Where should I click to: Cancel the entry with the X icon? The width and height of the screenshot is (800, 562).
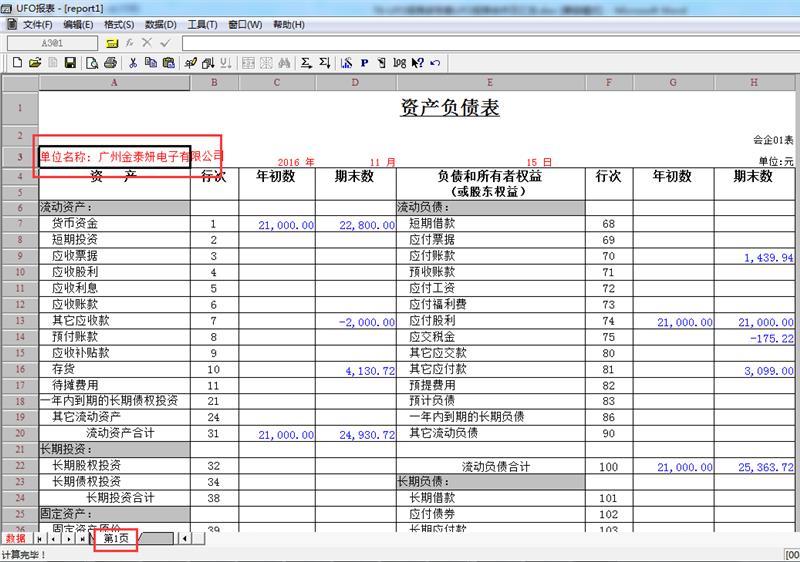pos(147,43)
